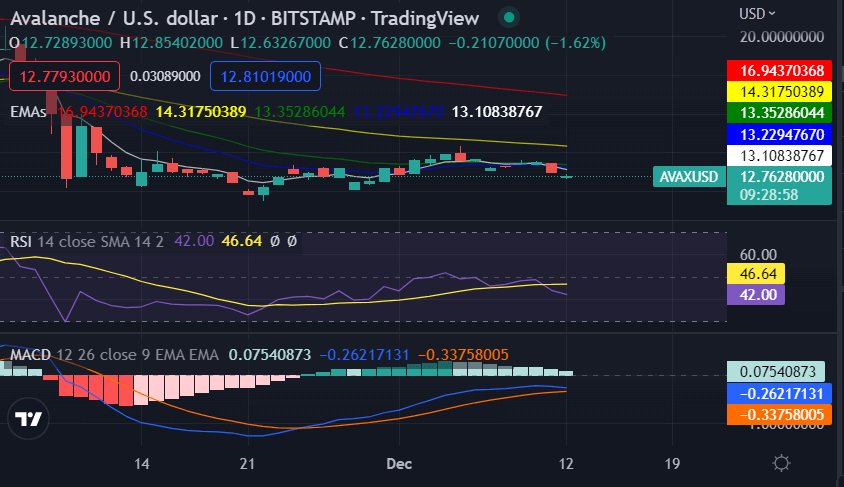Click the AVAXUSD price line label
844x487 pixels.
[689, 177]
